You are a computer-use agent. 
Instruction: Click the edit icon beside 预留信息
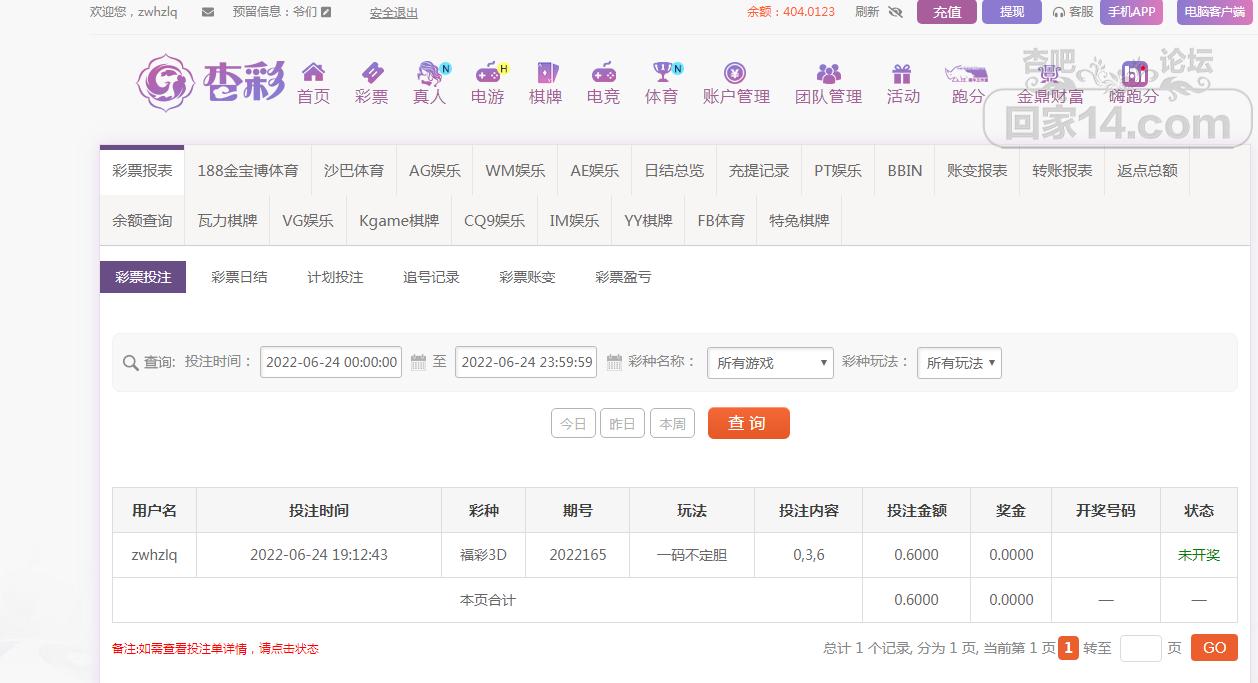click(326, 12)
